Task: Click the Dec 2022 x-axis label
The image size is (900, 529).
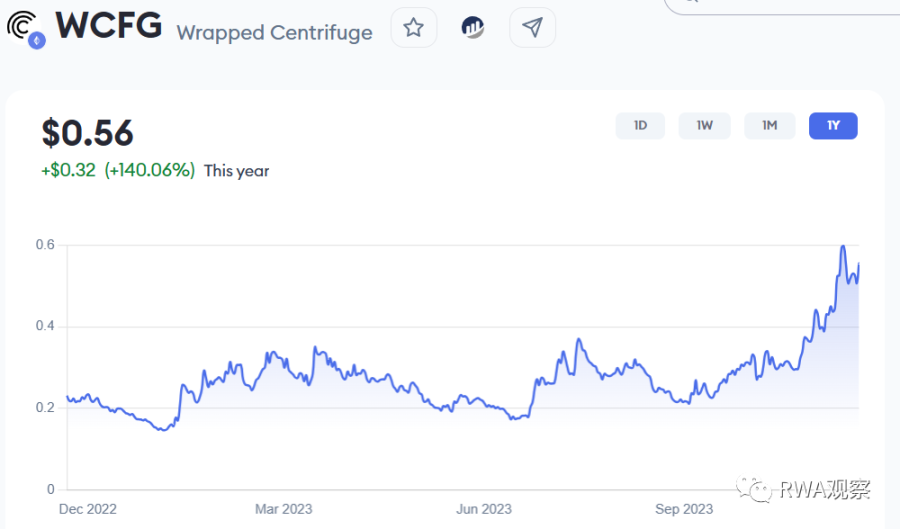Action: (x=88, y=509)
